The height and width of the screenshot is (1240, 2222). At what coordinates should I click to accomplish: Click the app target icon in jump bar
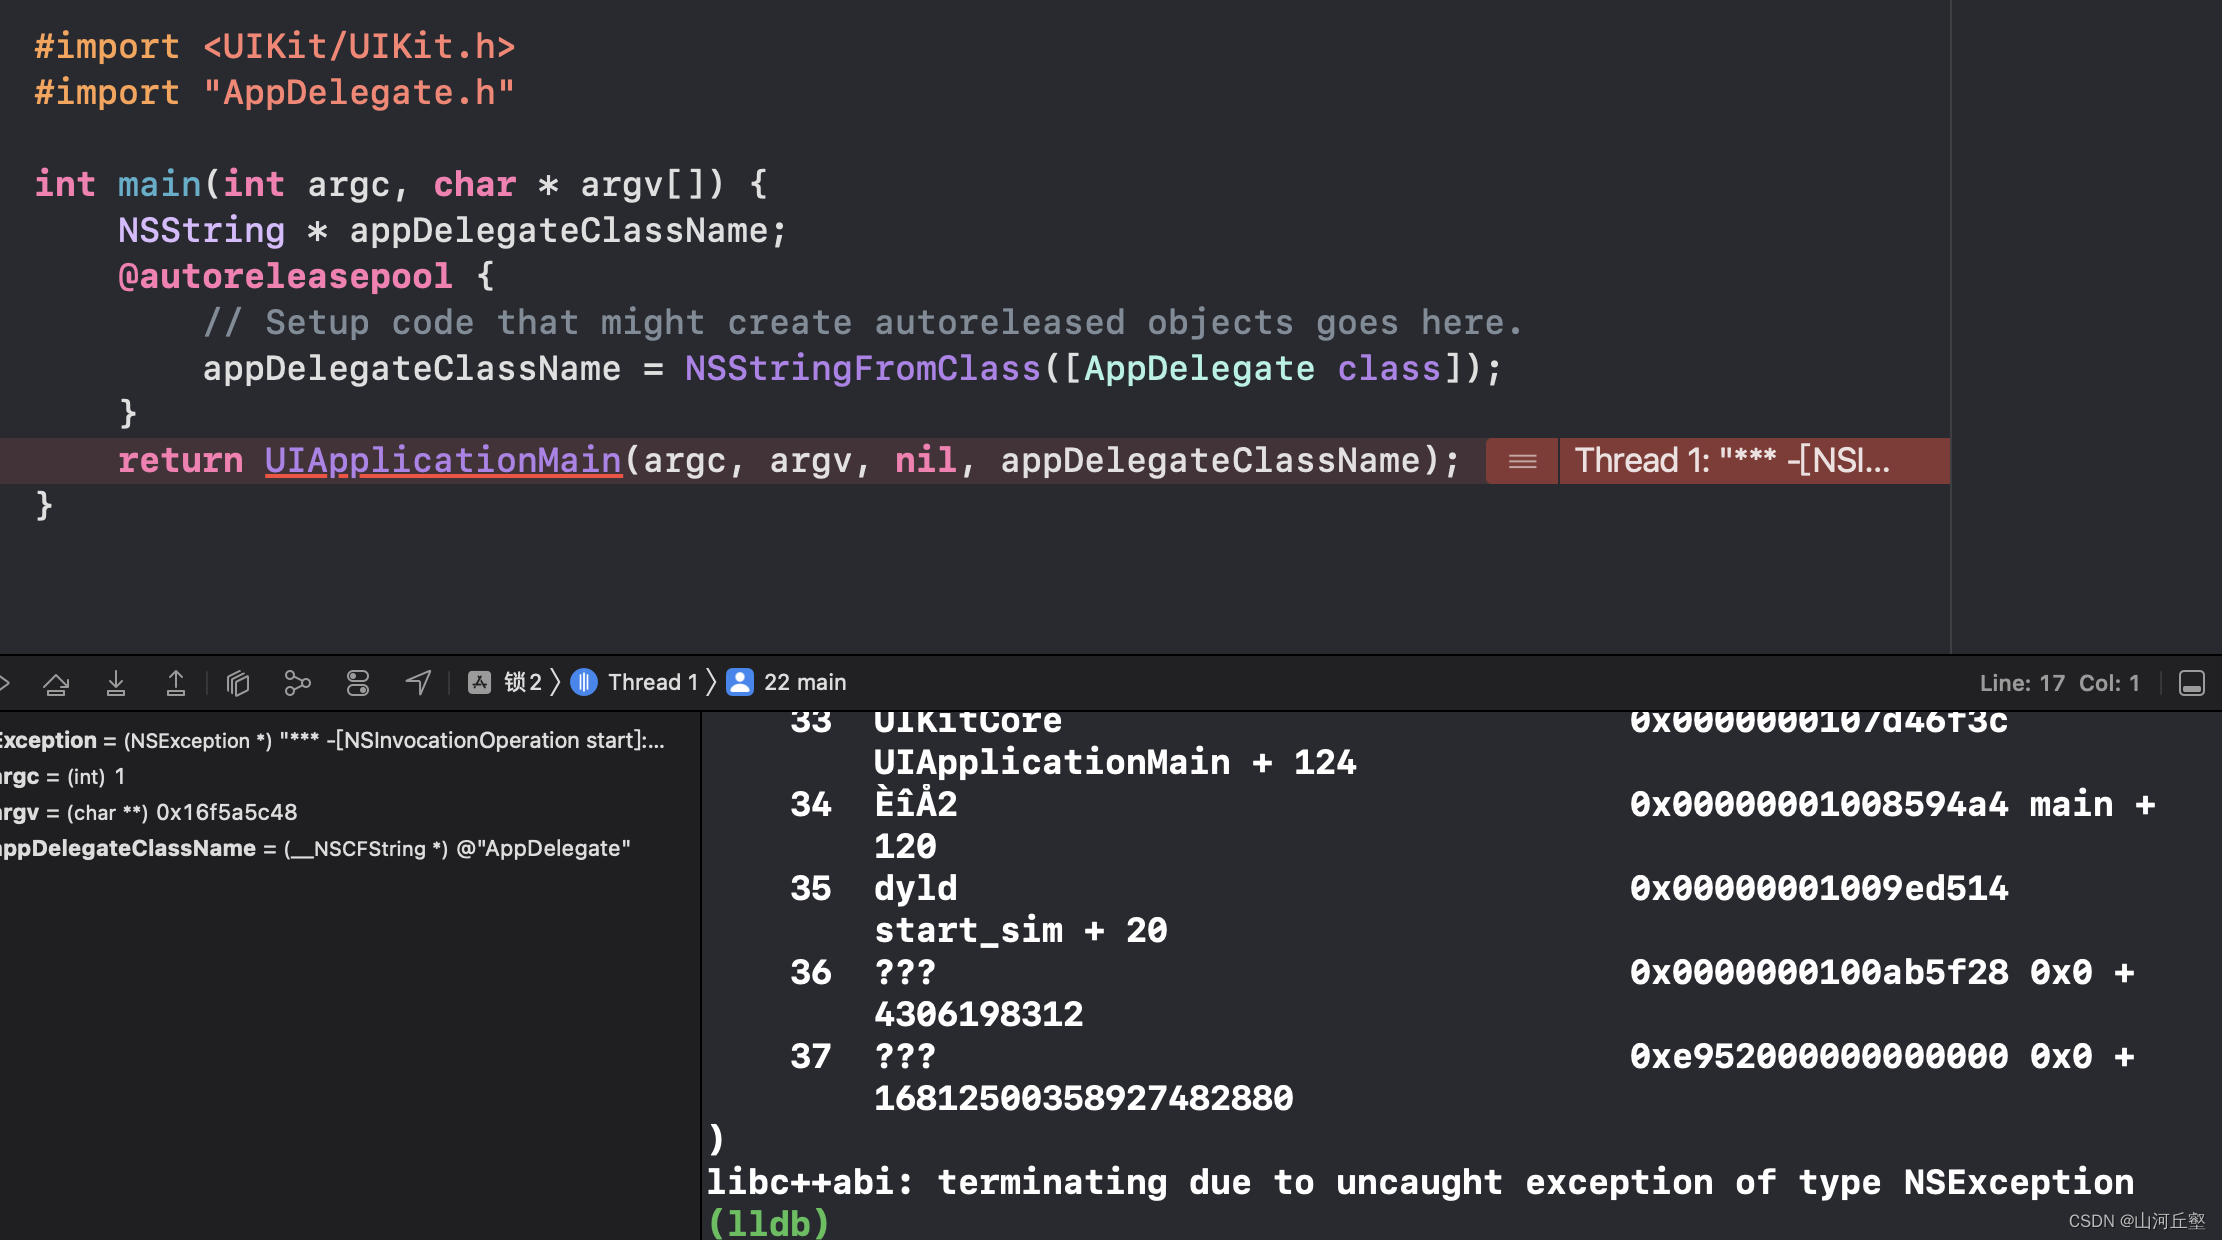(x=480, y=683)
